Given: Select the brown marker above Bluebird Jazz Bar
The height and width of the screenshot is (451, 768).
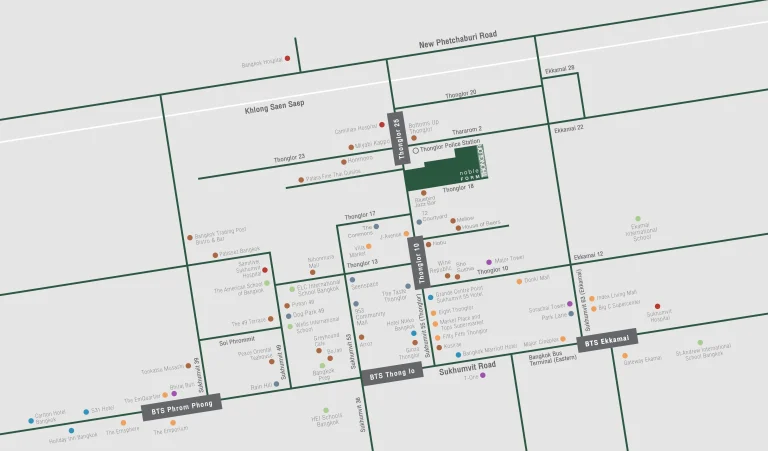Looking at the screenshot, I should (x=424, y=193).
